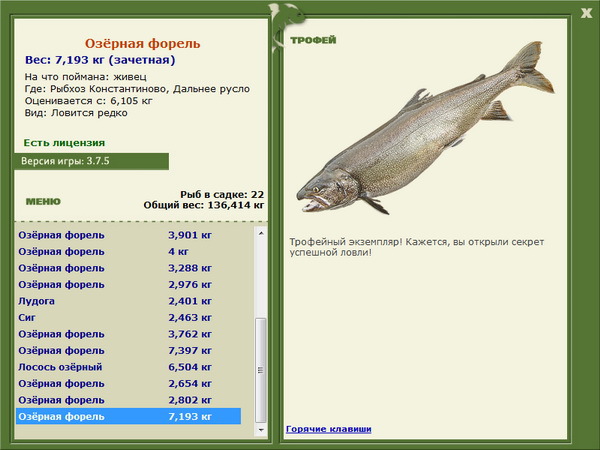Viewport: 600px width, 450px height.
Task: Select Озёрная форель 2,802 кг row
Action: point(129,399)
